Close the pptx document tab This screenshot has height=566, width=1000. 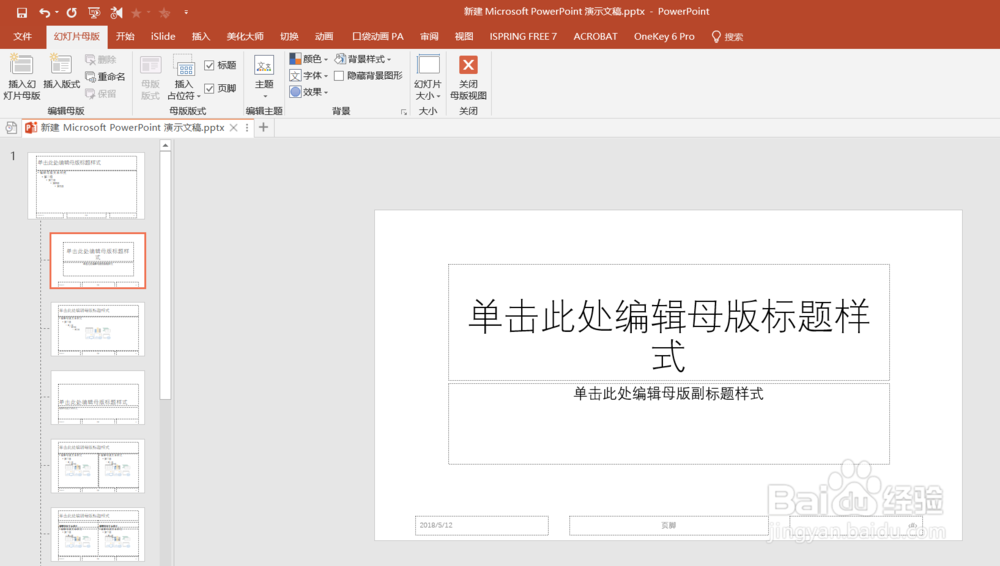pyautogui.click(x=233, y=128)
